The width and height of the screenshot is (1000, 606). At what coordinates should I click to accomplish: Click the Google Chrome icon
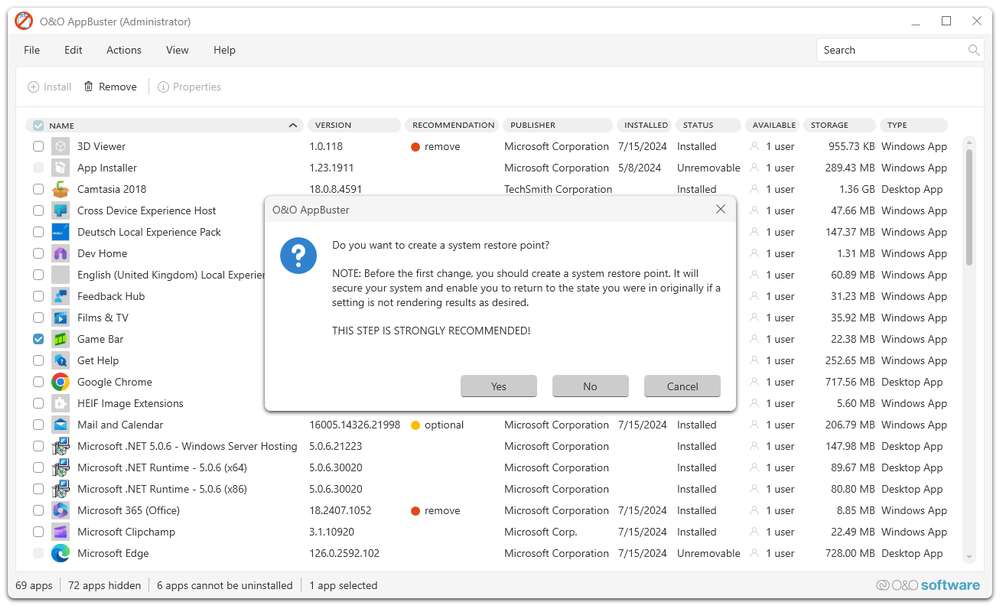pos(60,382)
